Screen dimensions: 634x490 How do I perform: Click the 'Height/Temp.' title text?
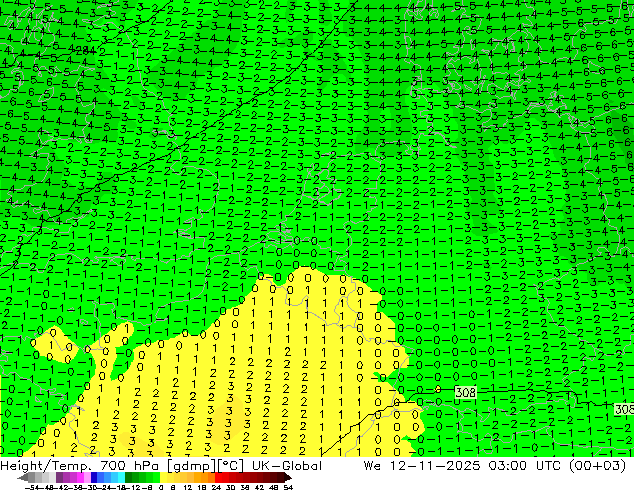coord(47,466)
